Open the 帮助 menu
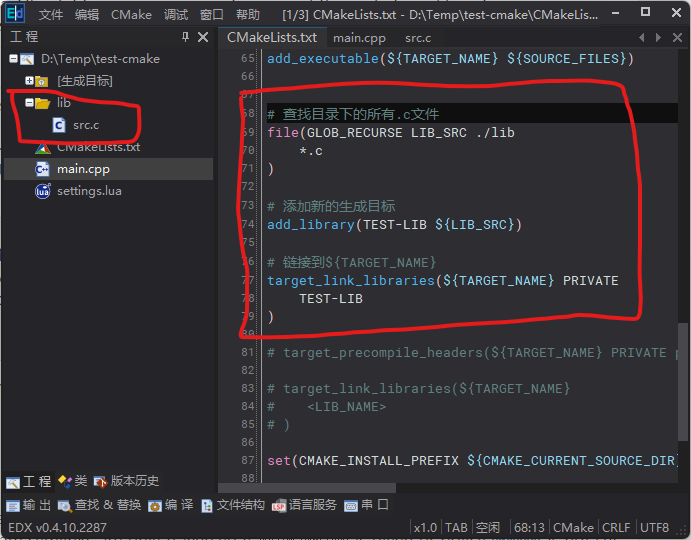Image resolution: width=691 pixels, height=540 pixels. pyautogui.click(x=248, y=15)
